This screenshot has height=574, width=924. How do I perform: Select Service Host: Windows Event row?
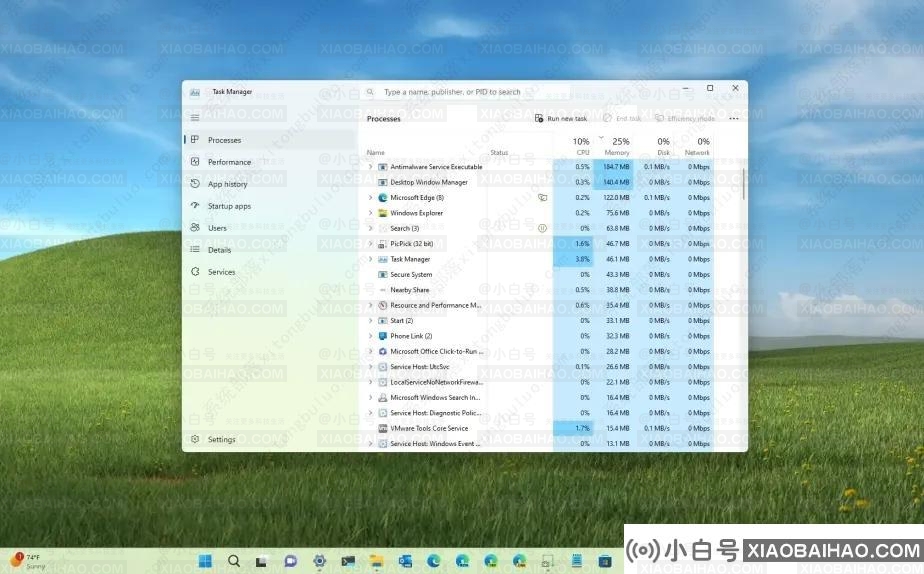[x=539, y=443]
